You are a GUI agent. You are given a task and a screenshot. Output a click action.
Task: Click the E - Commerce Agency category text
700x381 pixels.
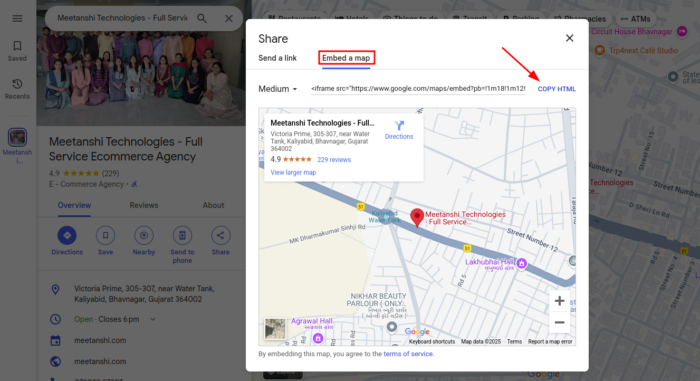[x=86, y=184]
